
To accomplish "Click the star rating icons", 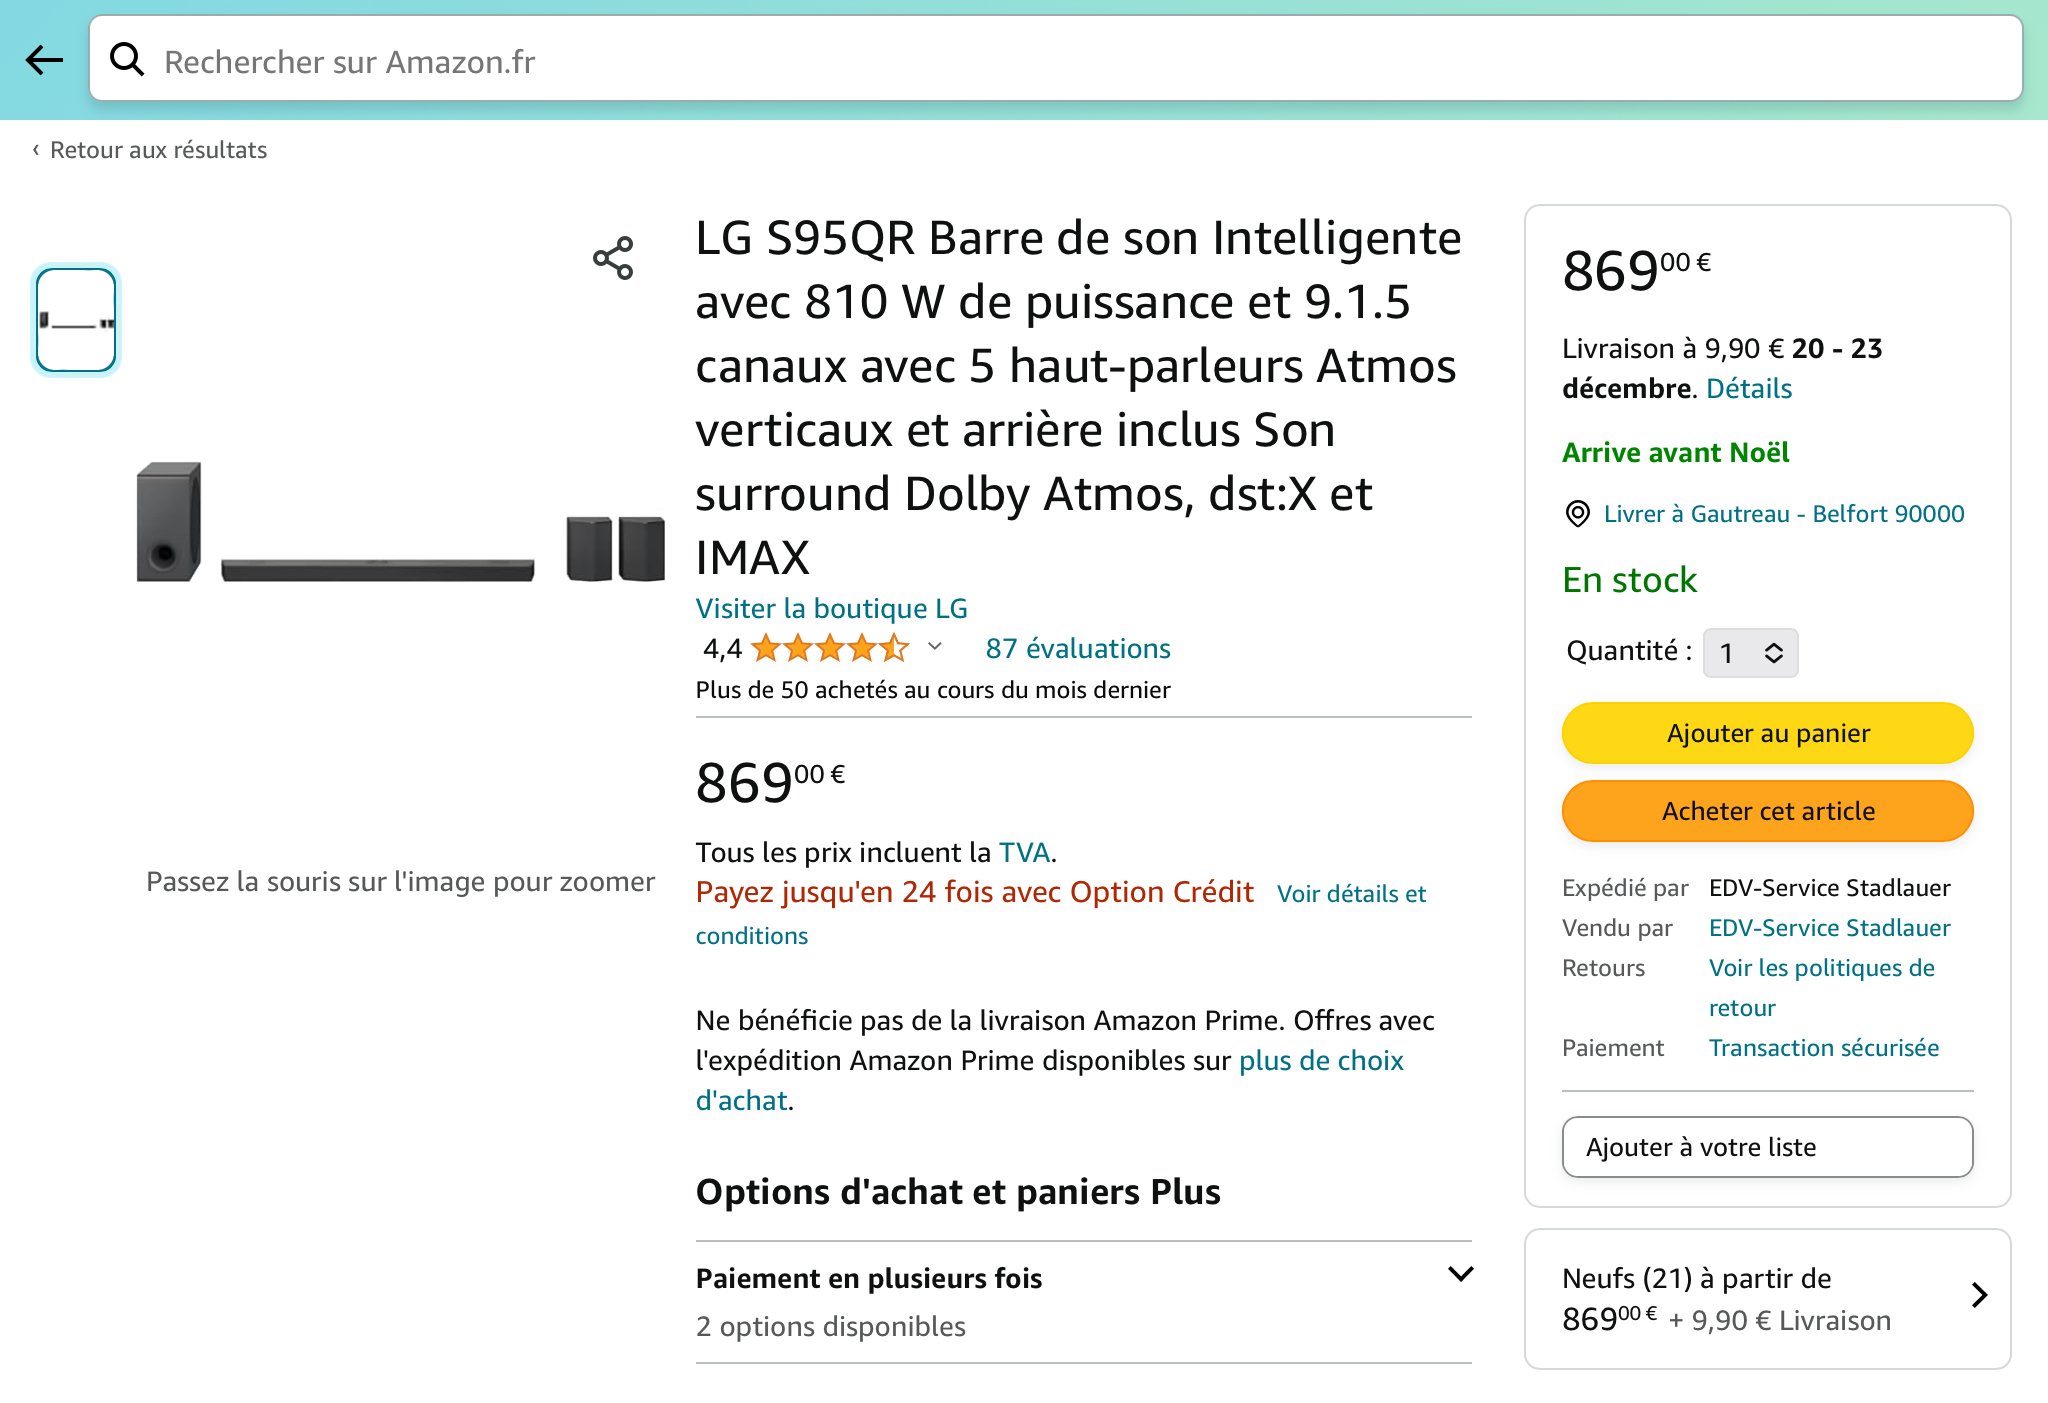I will (x=830, y=649).
